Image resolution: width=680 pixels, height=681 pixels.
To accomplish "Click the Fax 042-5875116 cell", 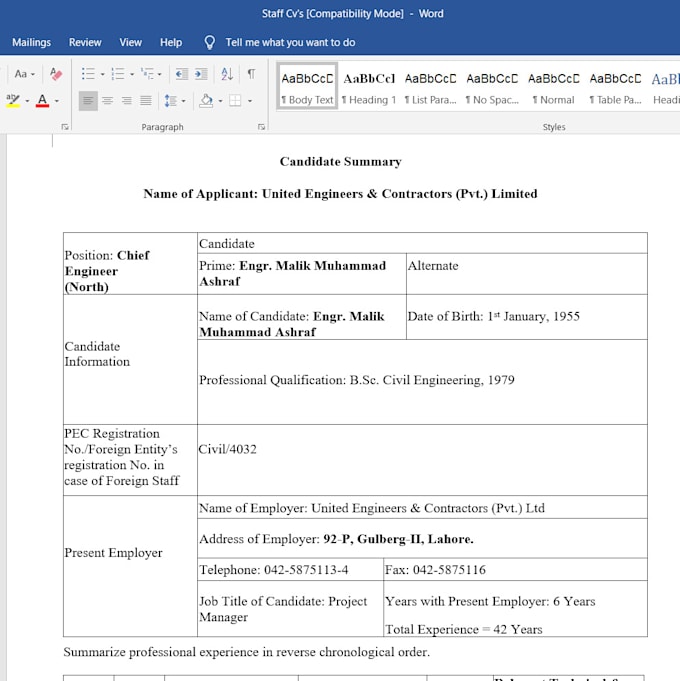I will click(x=515, y=569).
